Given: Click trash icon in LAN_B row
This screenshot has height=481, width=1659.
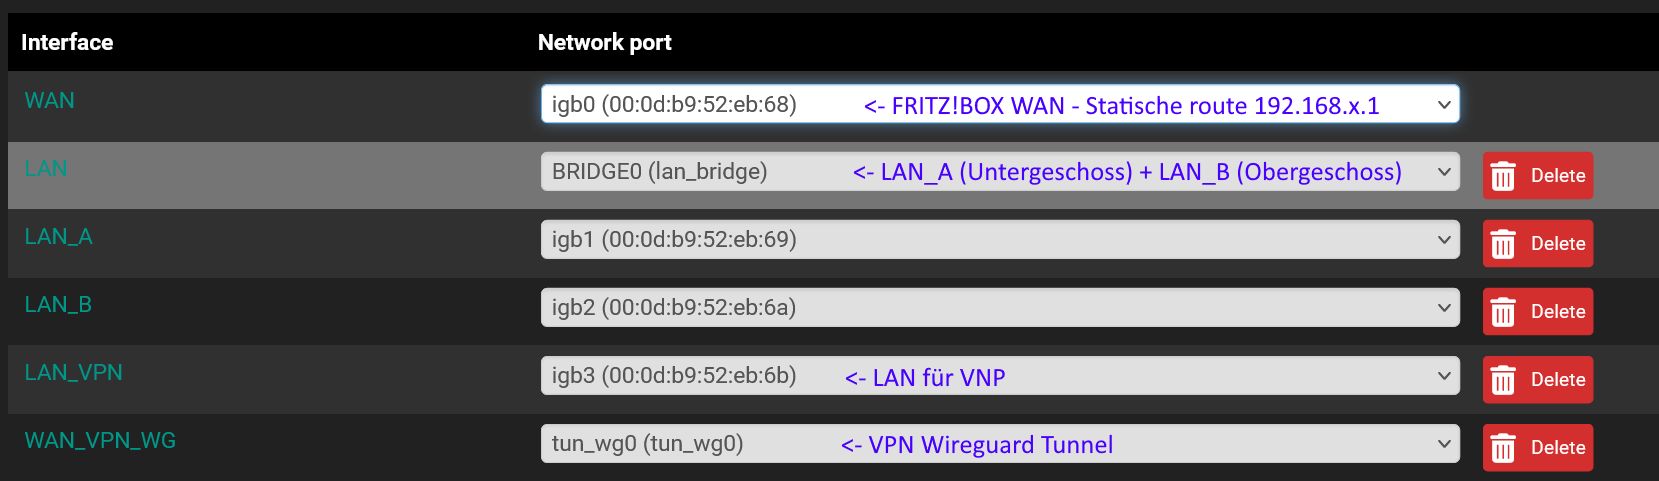Looking at the screenshot, I should (1503, 312).
